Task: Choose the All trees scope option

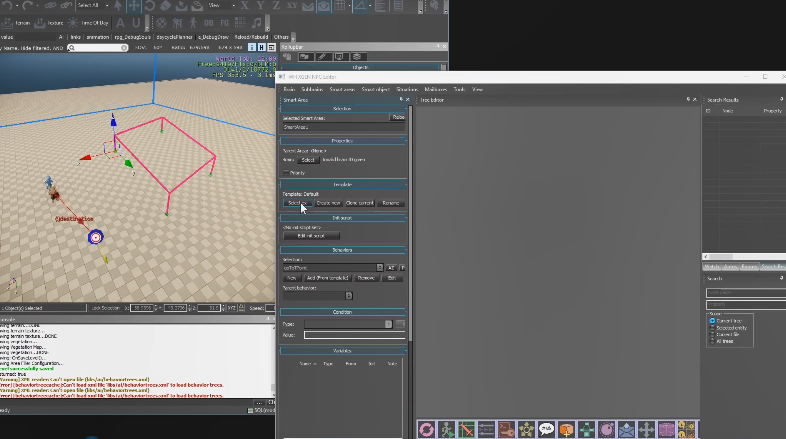Action: 711,341
